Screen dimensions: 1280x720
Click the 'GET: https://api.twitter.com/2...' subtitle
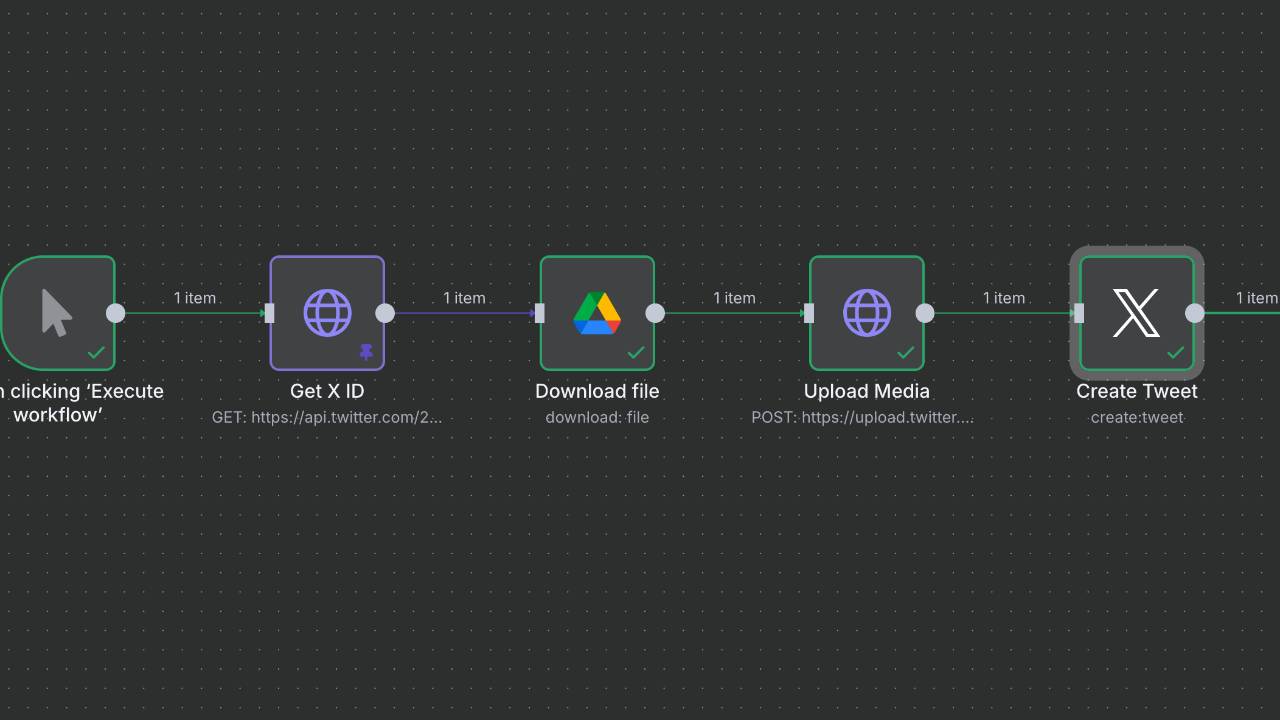pyautogui.click(x=327, y=417)
